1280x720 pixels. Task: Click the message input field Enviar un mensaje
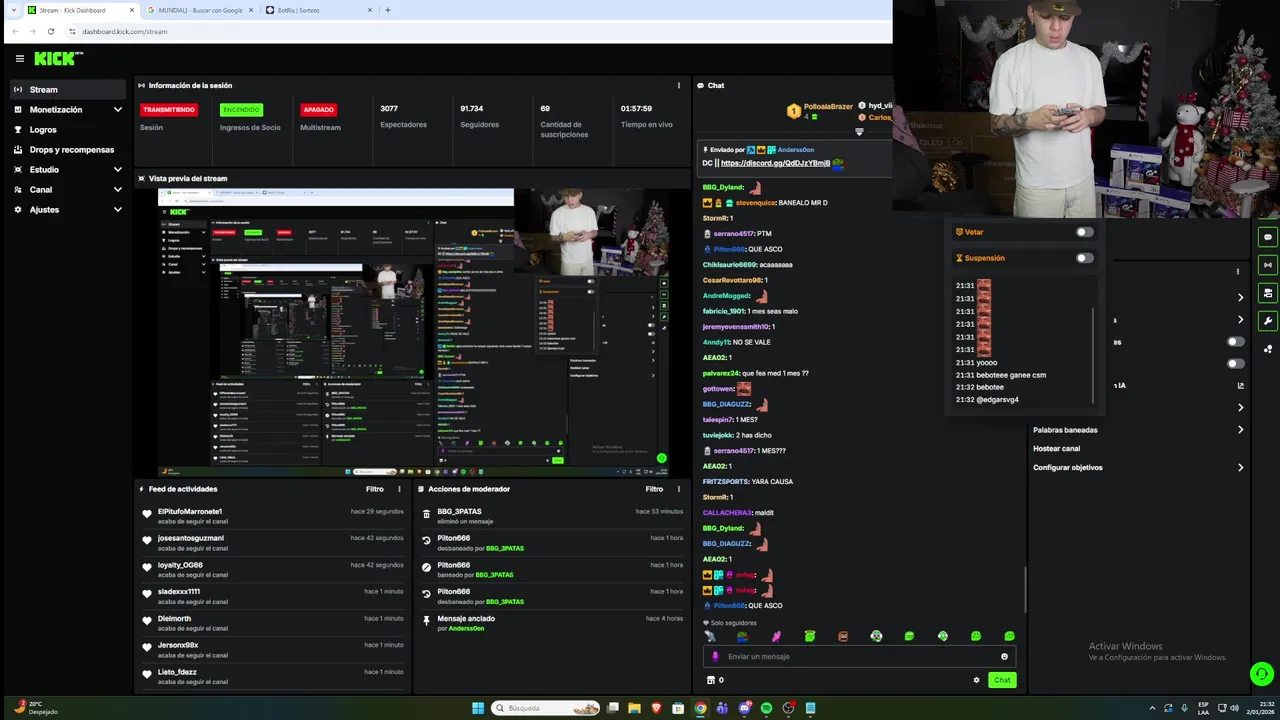(x=858, y=657)
